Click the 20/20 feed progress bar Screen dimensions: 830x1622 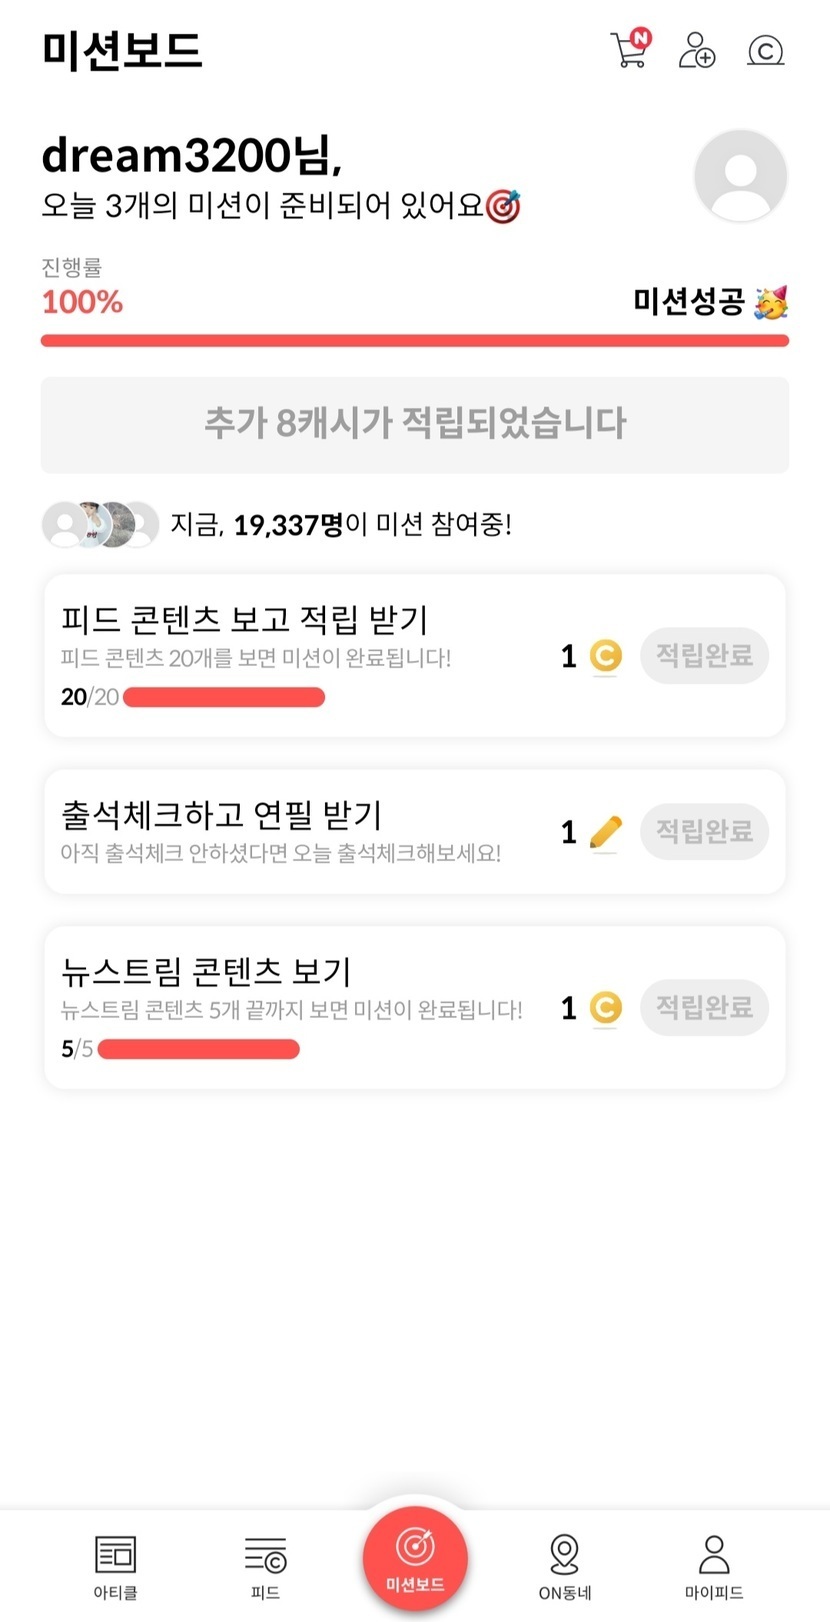click(x=224, y=697)
